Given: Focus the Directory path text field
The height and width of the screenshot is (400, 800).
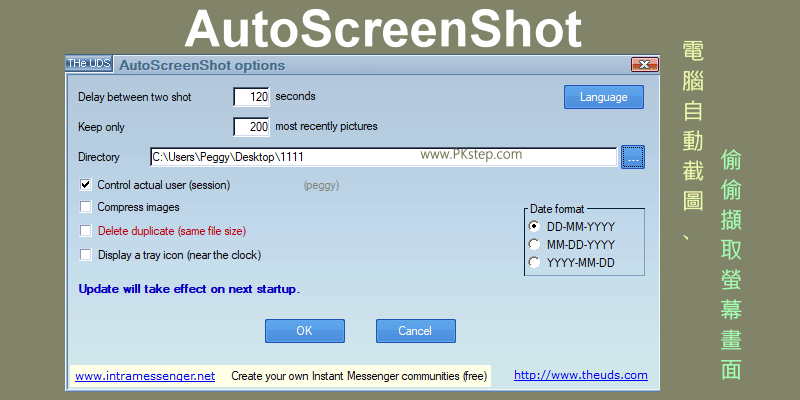Looking at the screenshot, I should pos(383,157).
